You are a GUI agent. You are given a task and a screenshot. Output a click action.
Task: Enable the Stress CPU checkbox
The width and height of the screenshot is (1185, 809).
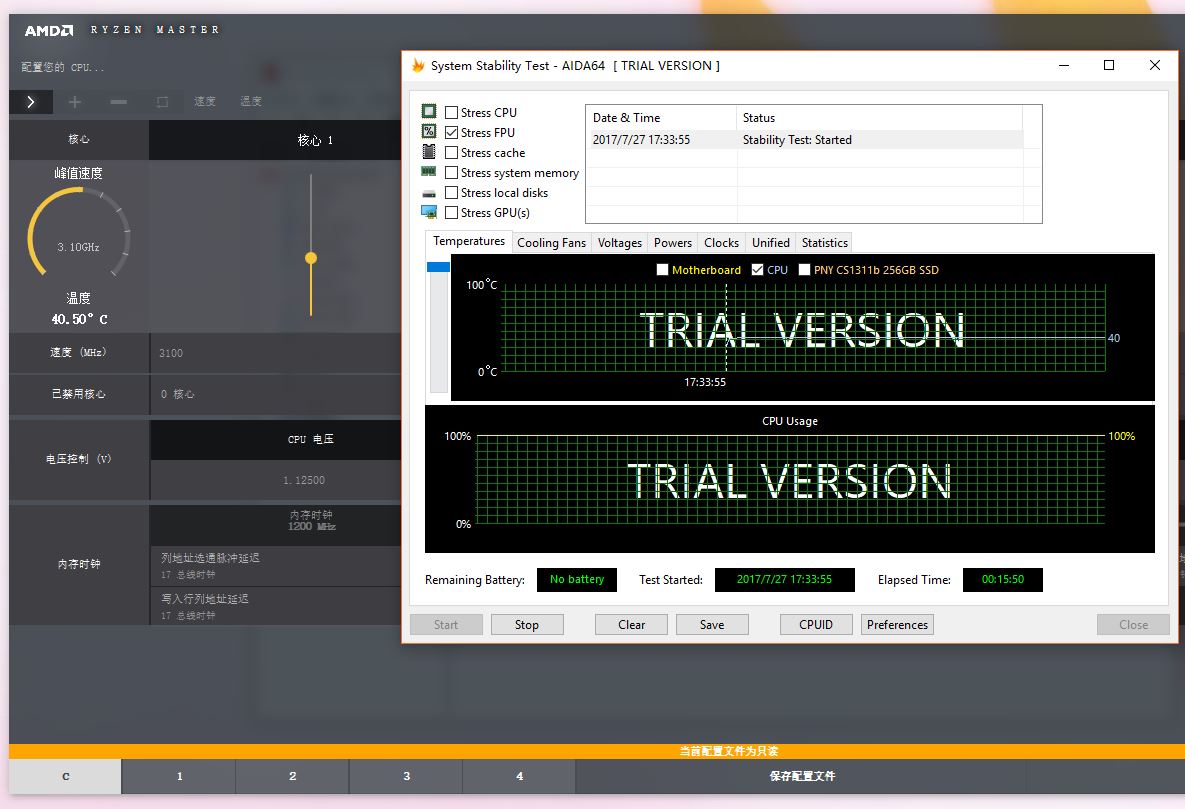[451, 112]
